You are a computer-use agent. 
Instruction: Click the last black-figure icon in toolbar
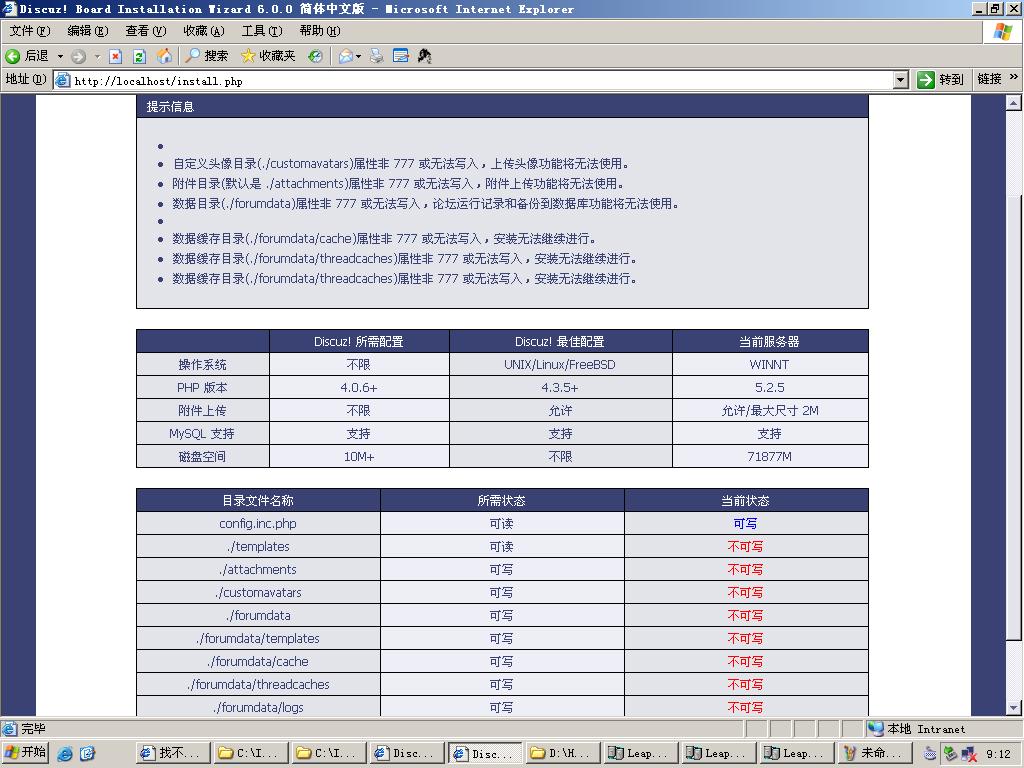[x=424, y=56]
